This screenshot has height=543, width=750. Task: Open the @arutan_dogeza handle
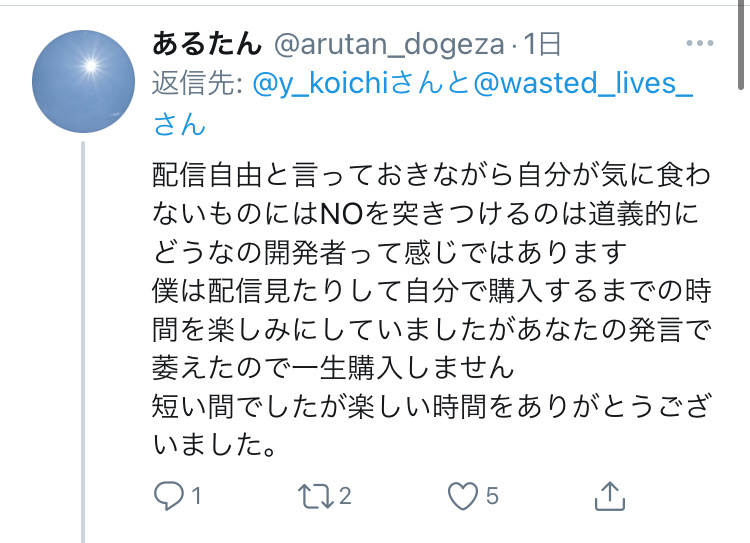[389, 44]
